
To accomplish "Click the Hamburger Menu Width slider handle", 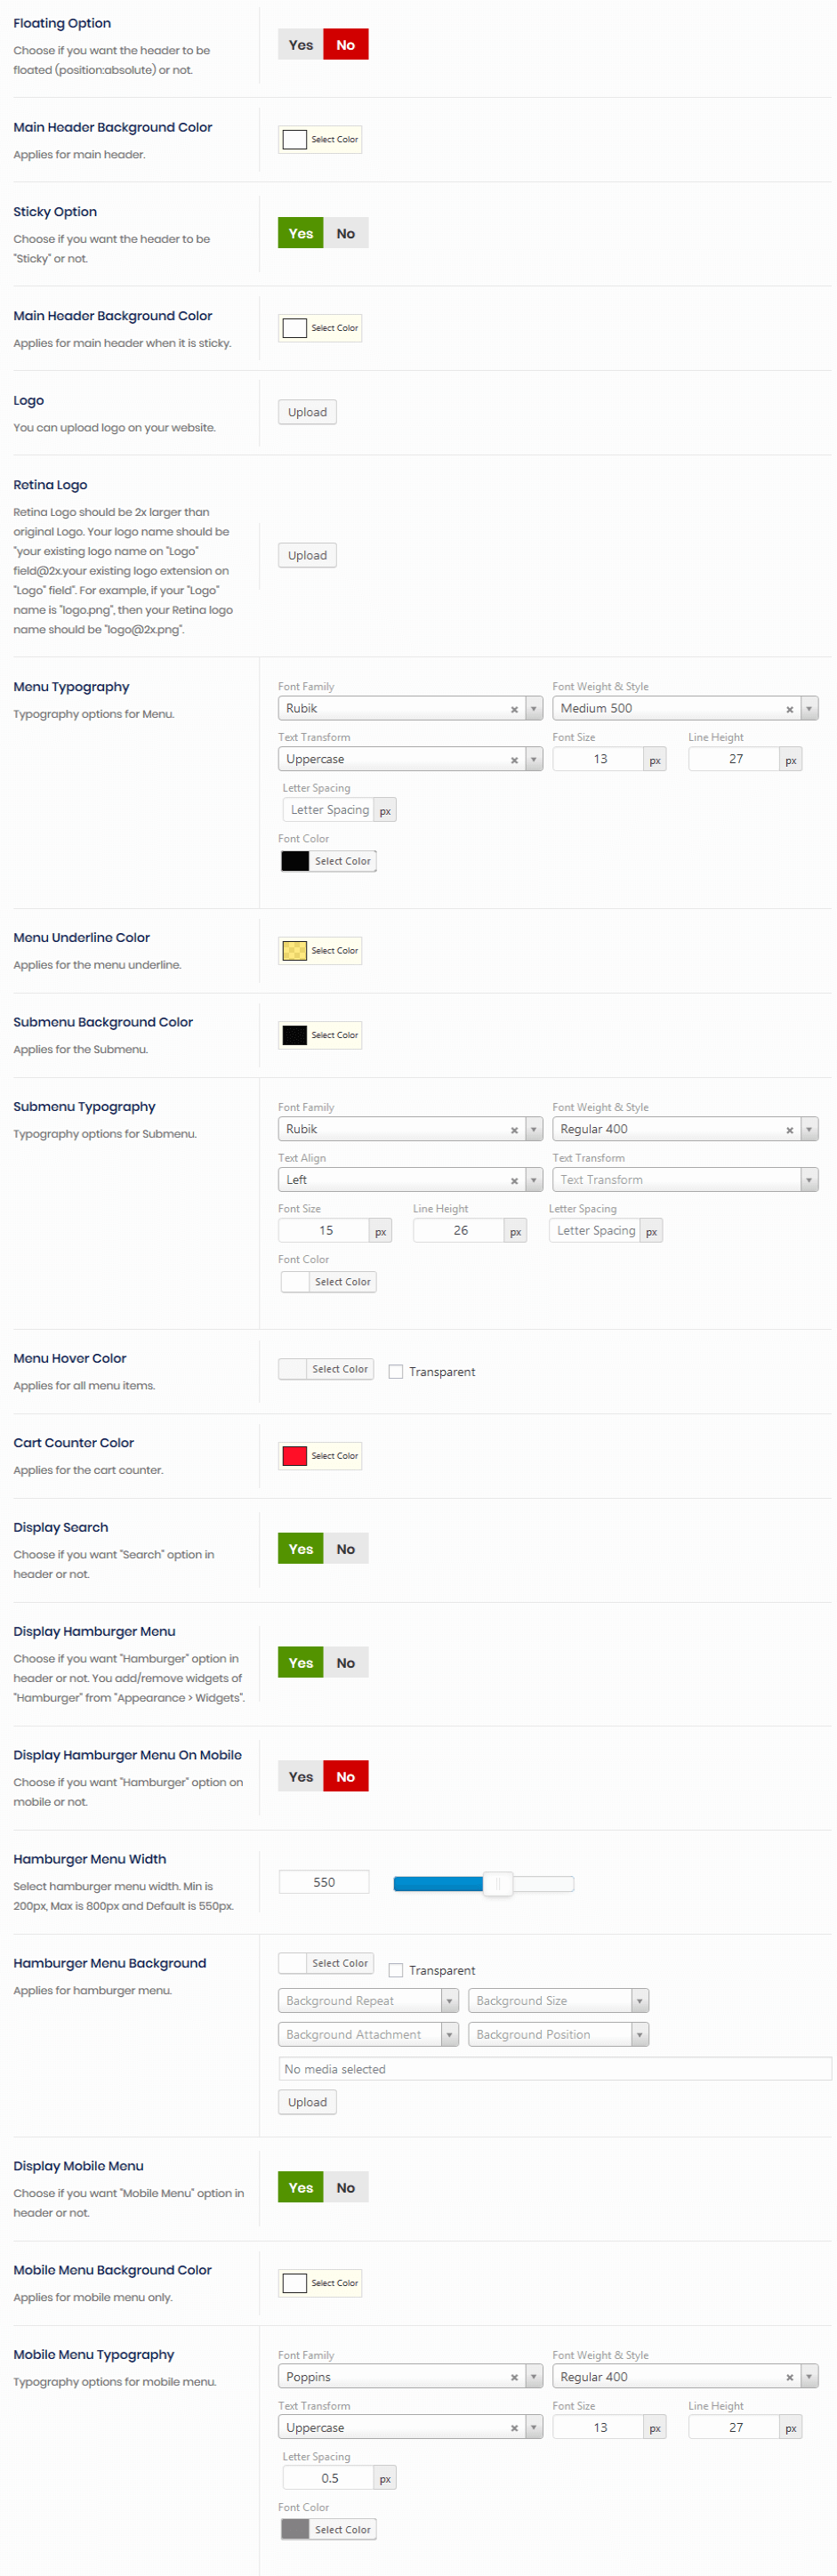I will (498, 1884).
